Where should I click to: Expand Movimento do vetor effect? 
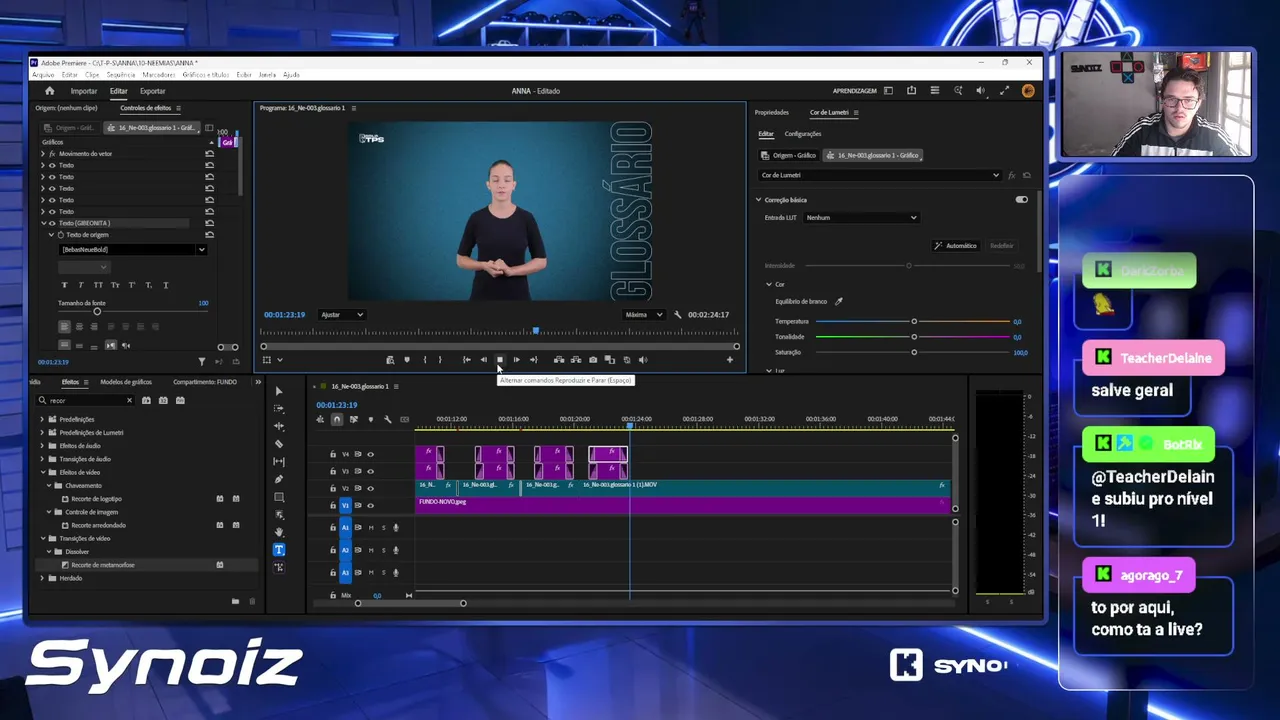click(42, 154)
